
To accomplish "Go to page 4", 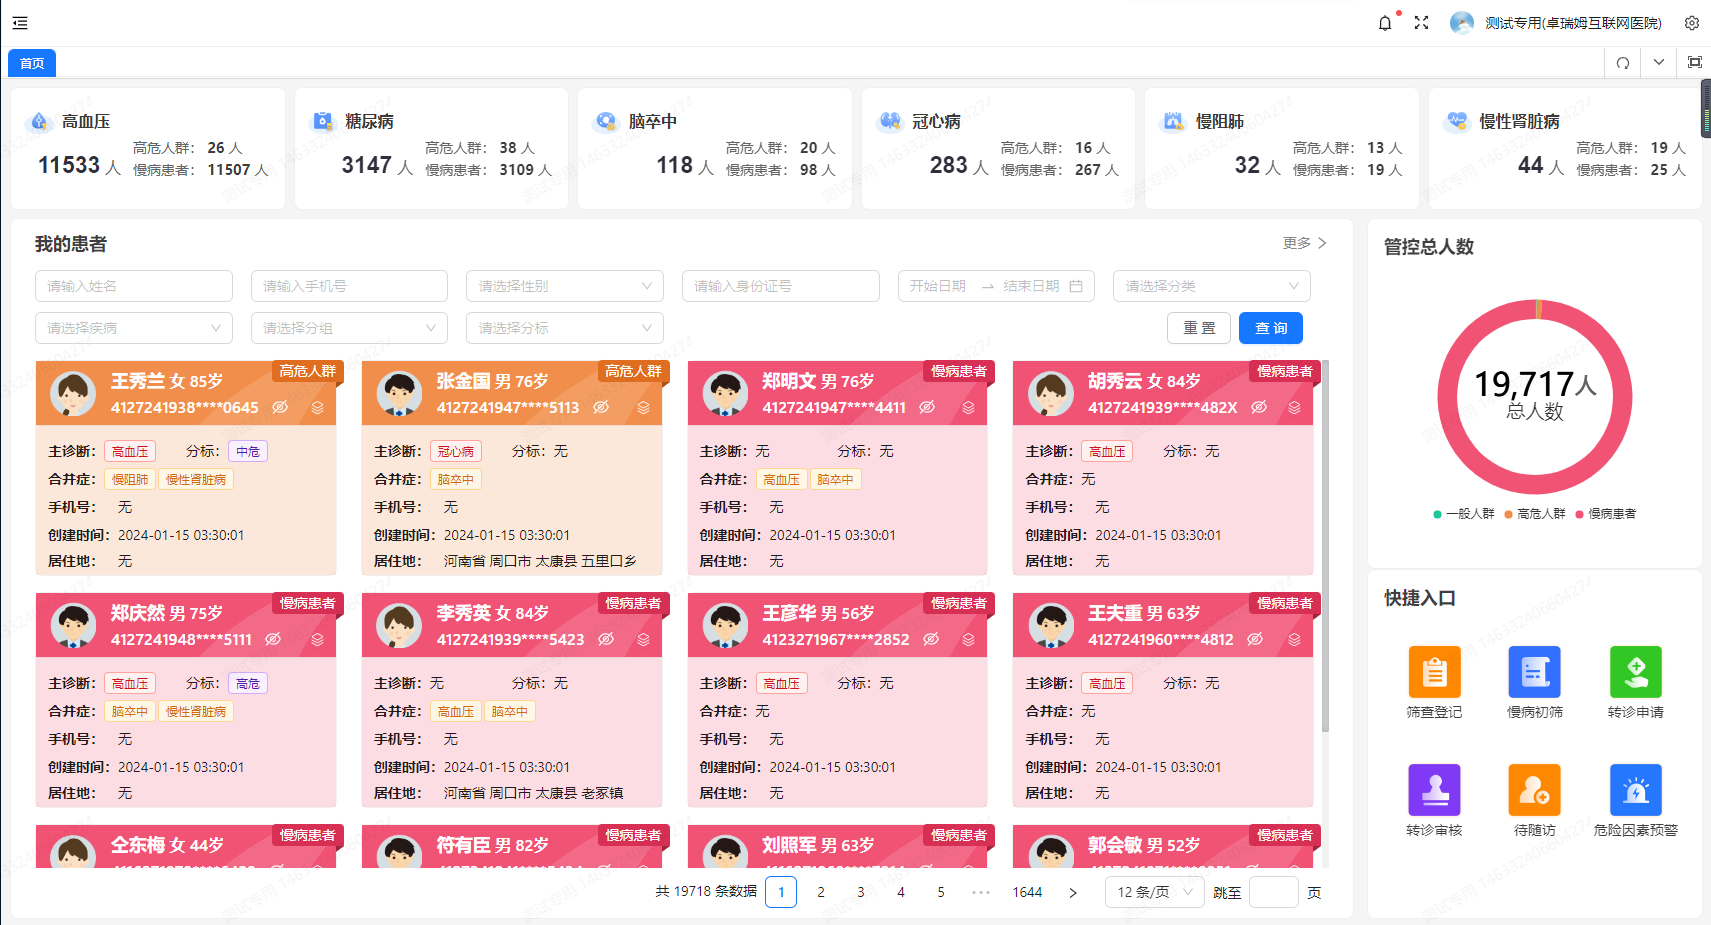I will [x=901, y=892].
